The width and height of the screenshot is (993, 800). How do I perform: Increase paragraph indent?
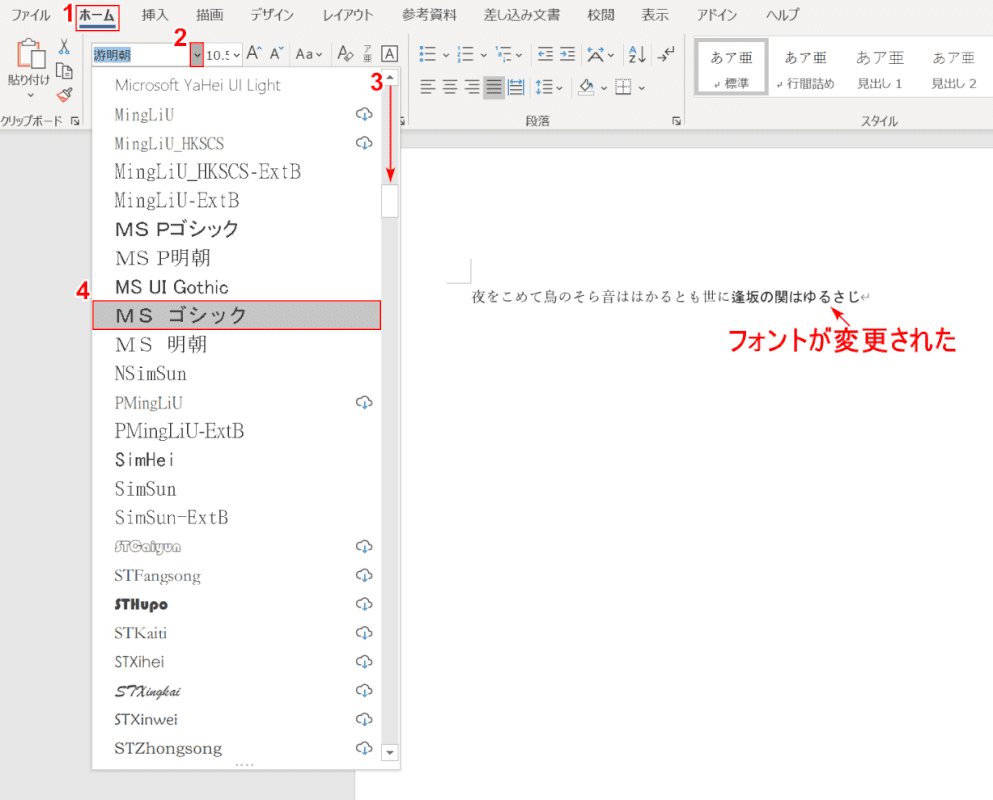tap(567, 54)
